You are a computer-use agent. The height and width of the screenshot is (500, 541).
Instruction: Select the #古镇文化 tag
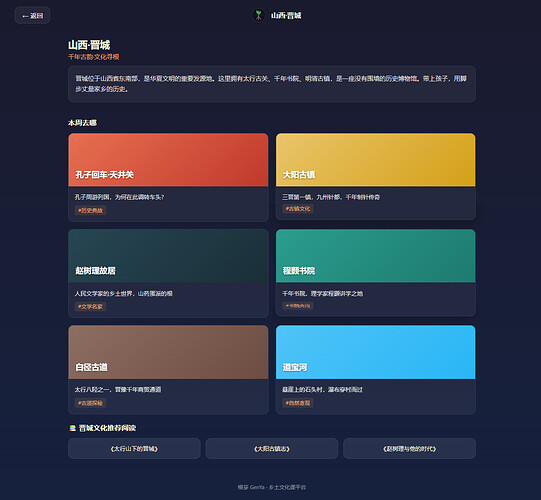pos(298,208)
